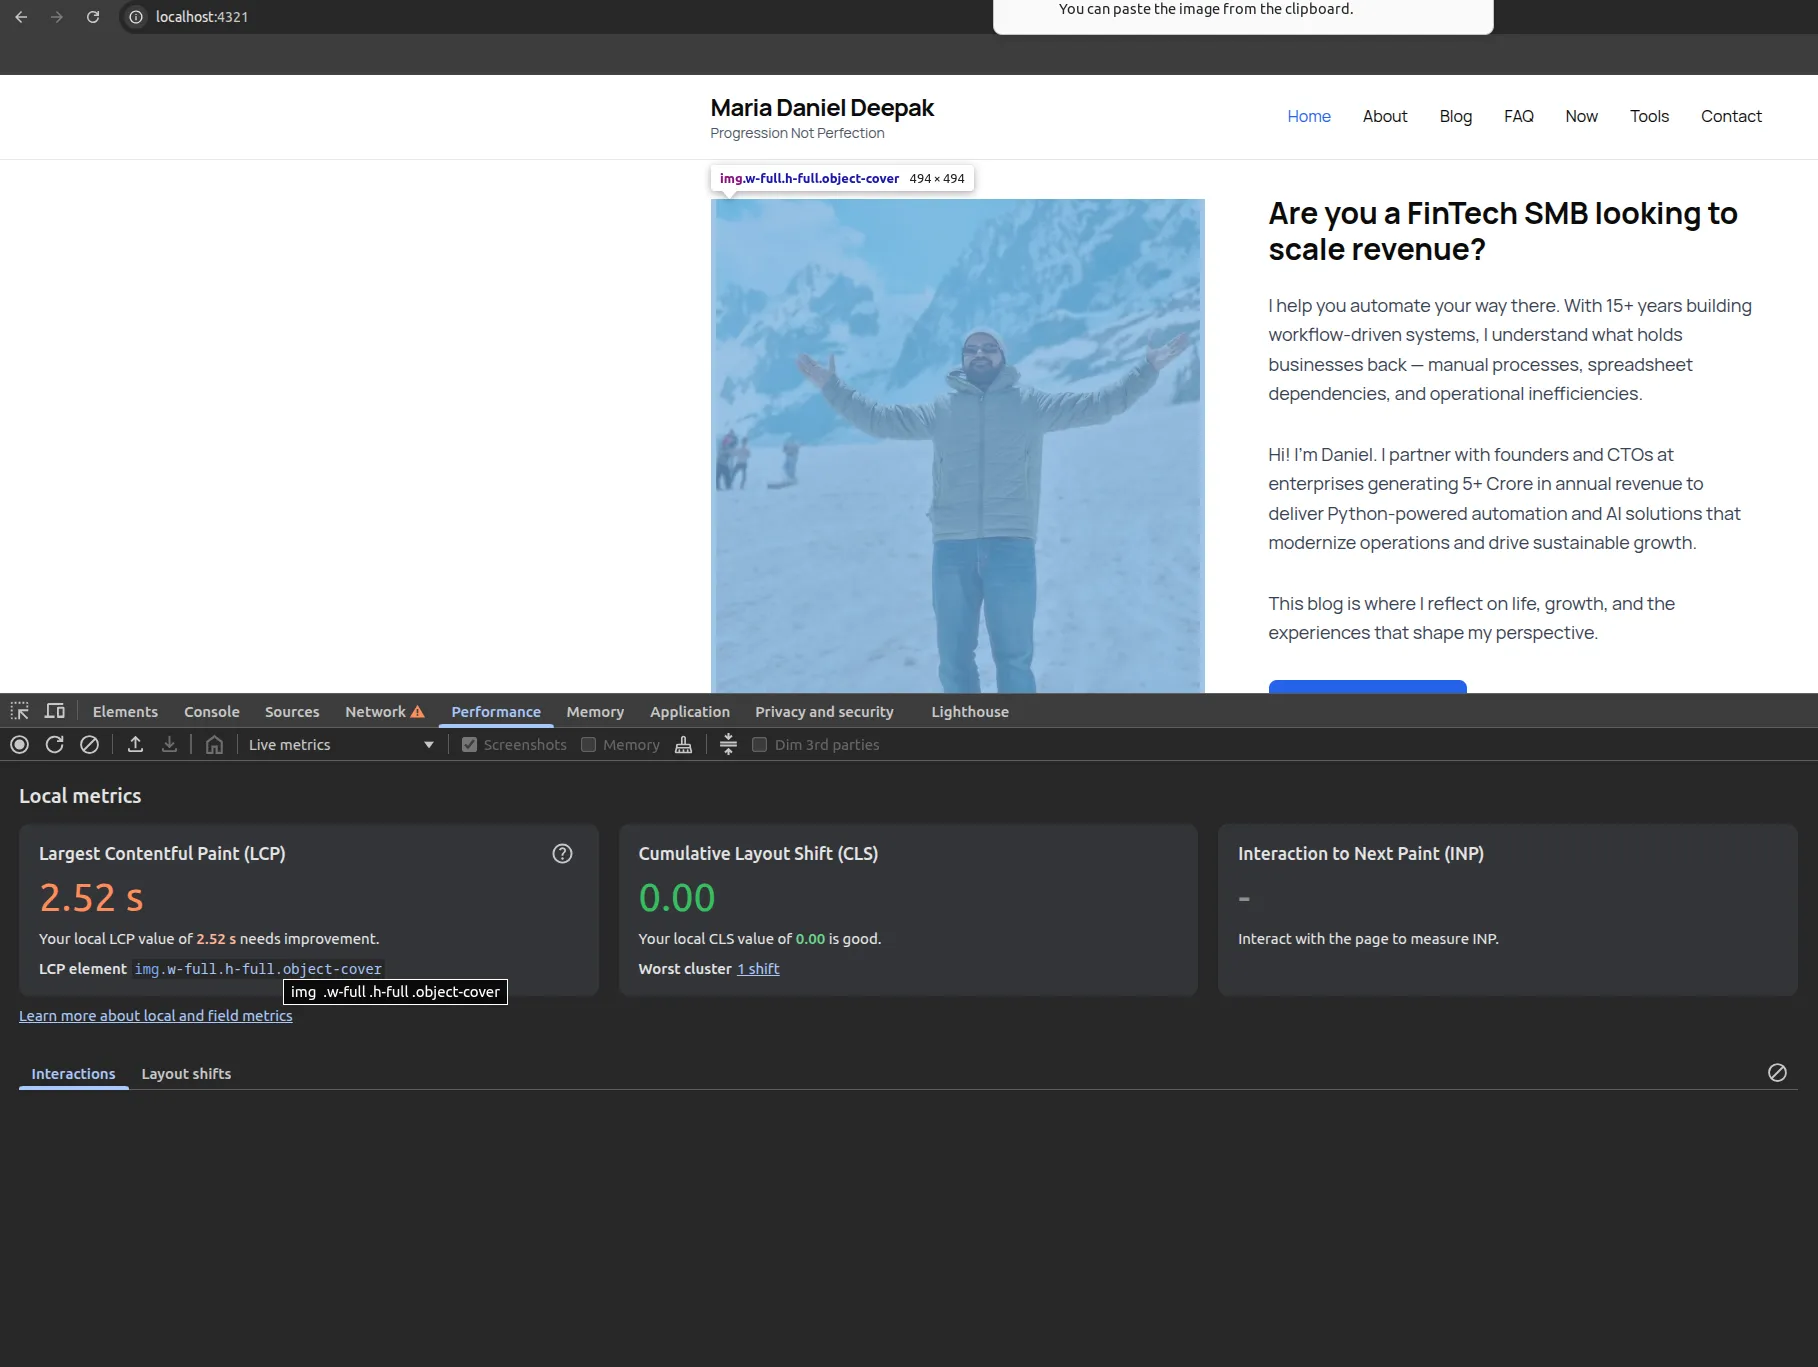Record and reload the page
The width and height of the screenshot is (1818, 1367).
[54, 745]
